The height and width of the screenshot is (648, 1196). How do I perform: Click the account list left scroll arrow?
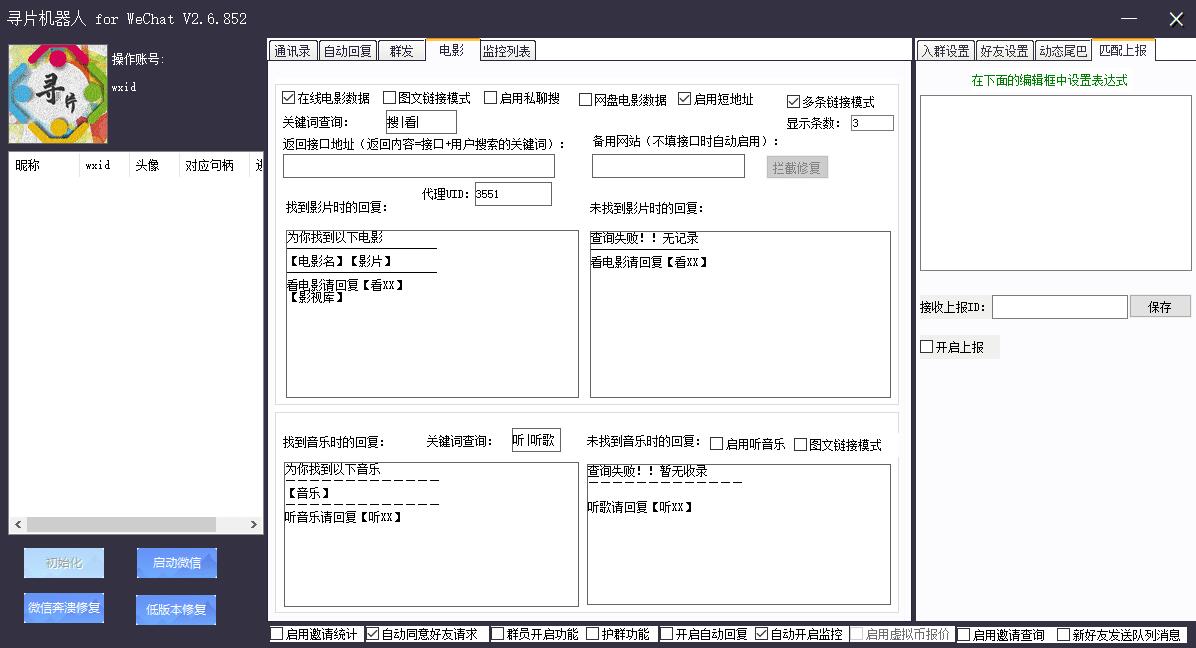click(18, 524)
